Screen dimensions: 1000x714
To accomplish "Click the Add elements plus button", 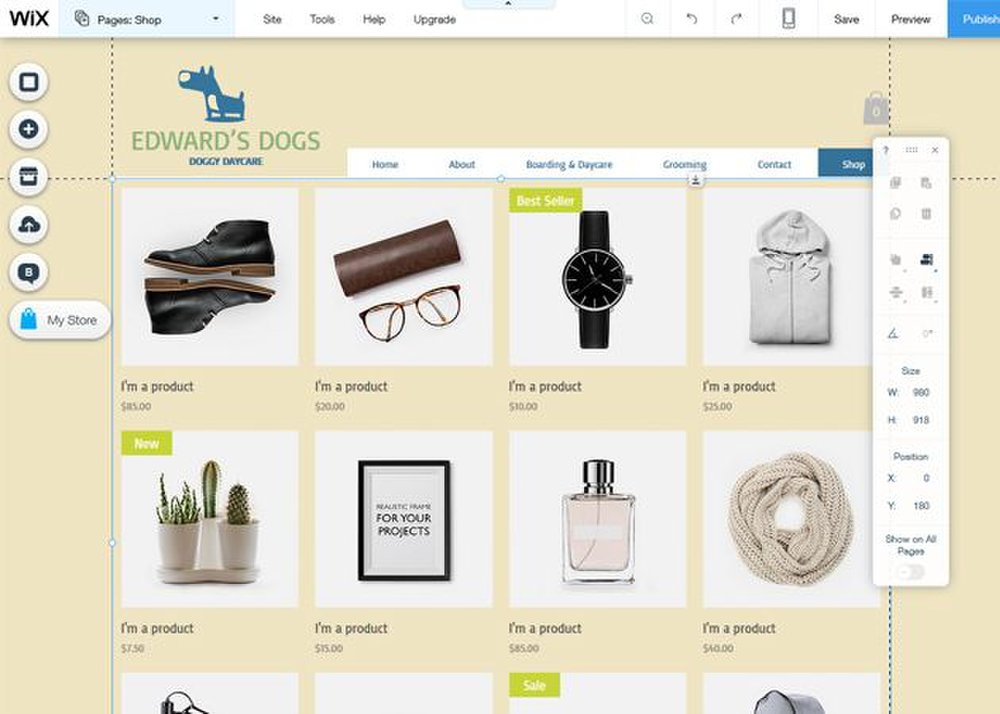I will 29,129.
